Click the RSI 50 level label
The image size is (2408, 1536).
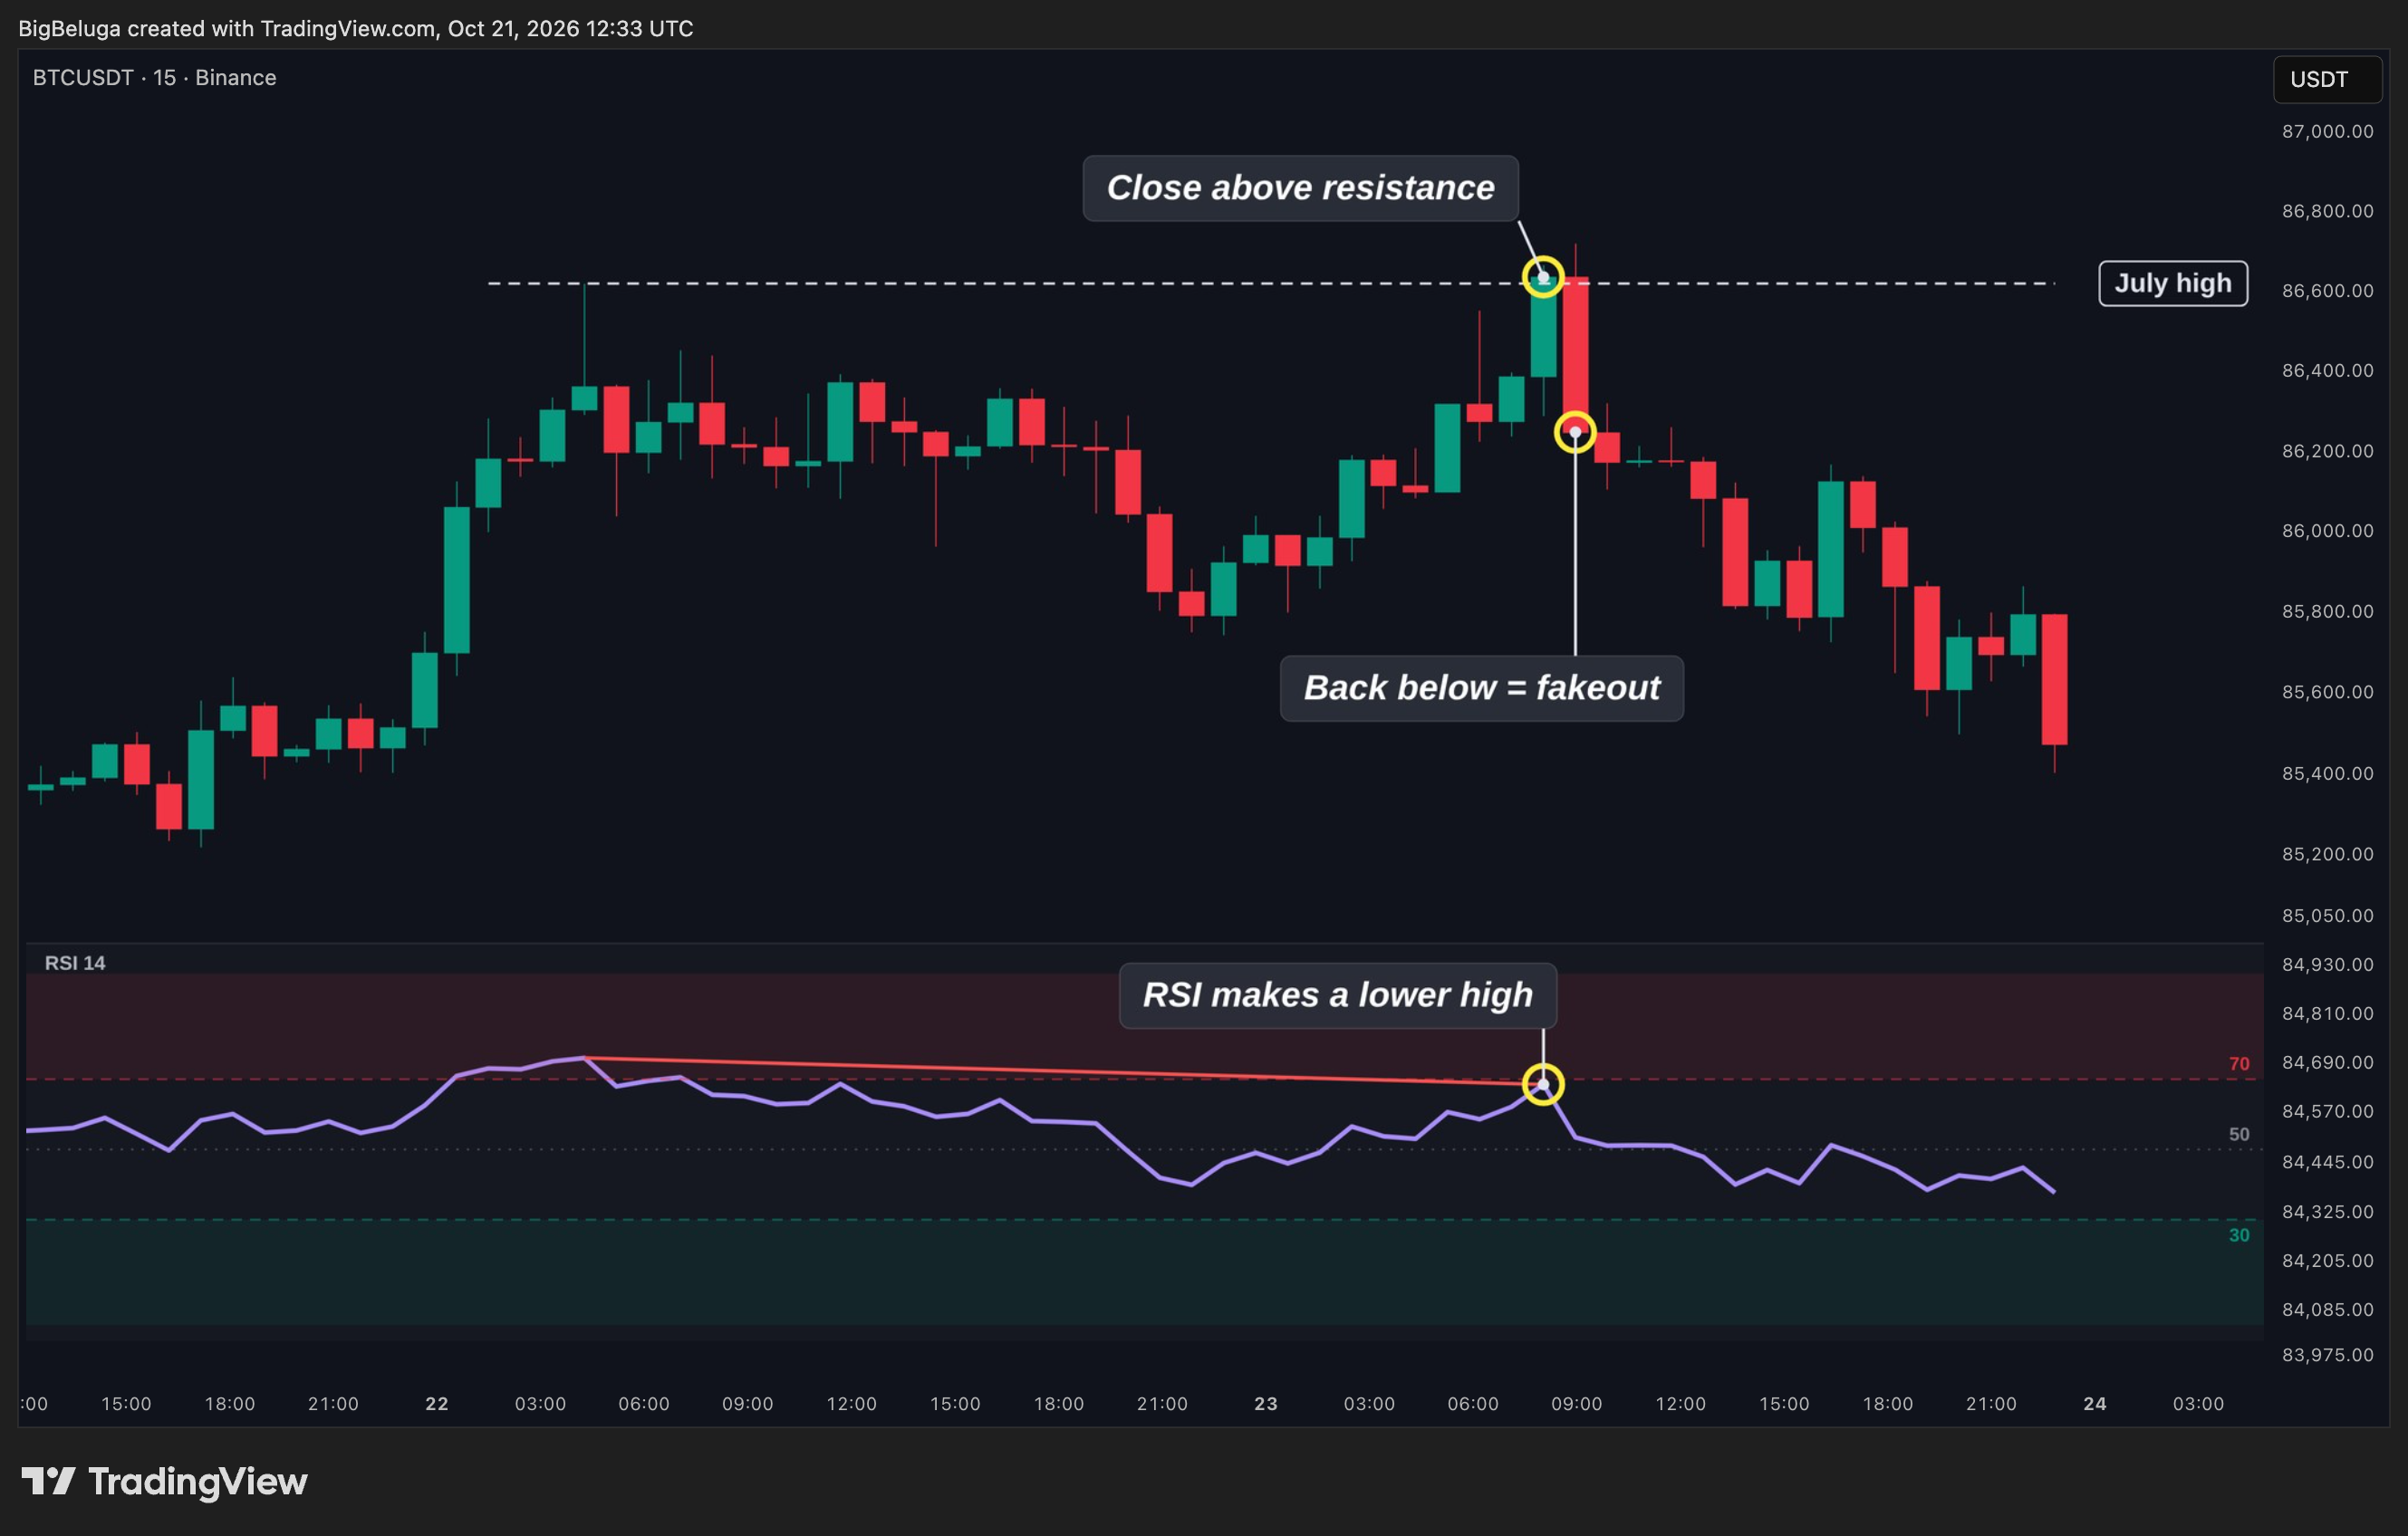[x=2239, y=1134]
